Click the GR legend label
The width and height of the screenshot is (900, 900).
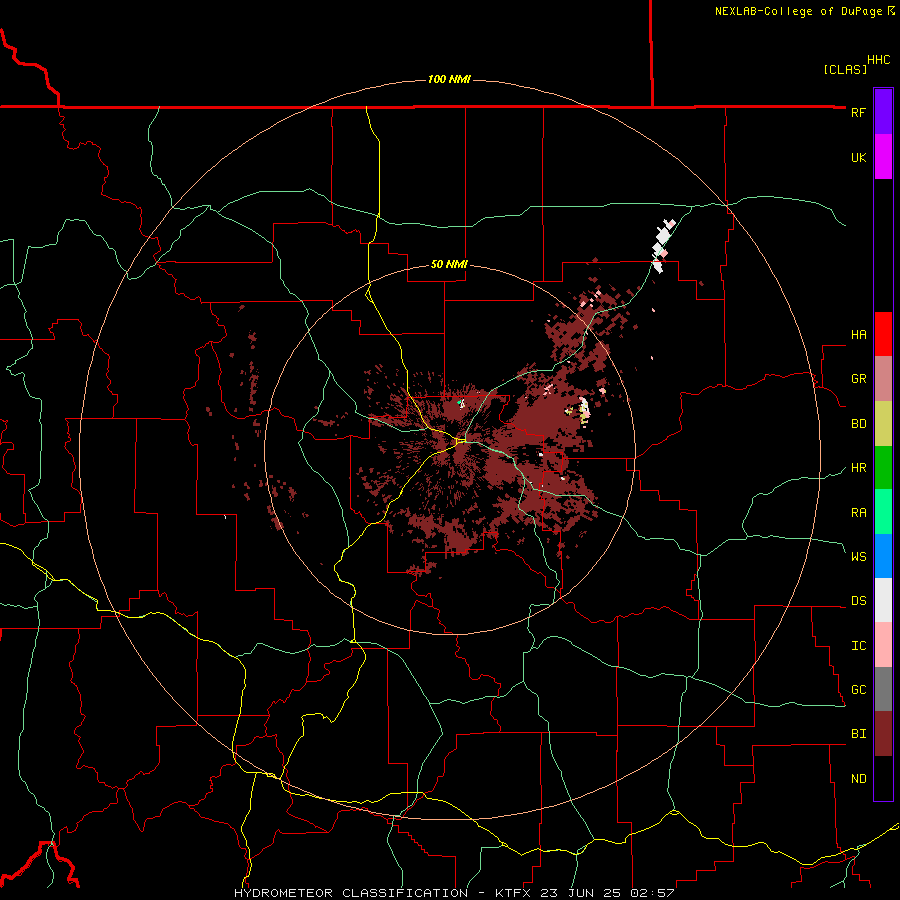pyautogui.click(x=858, y=379)
